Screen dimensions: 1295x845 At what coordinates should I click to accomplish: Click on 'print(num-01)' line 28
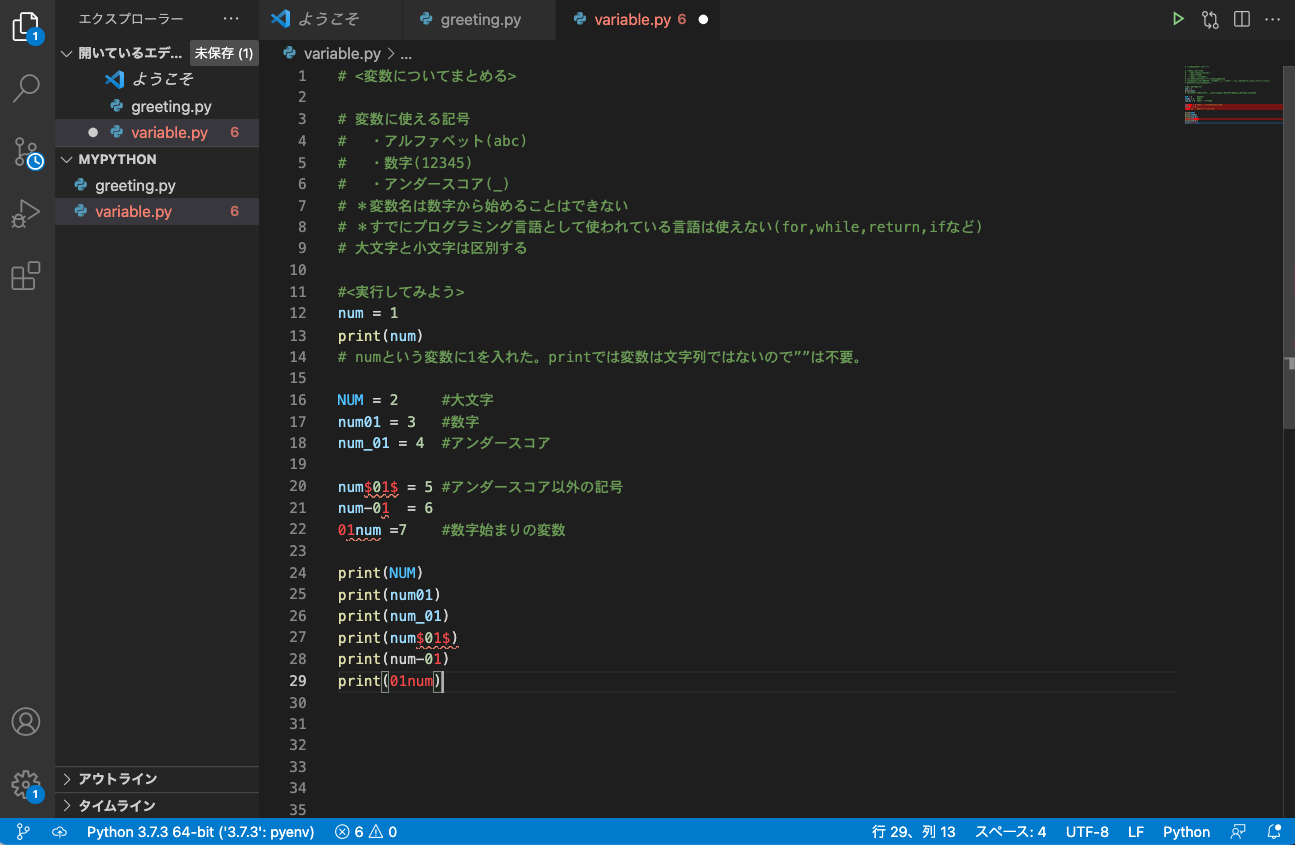[x=394, y=659]
